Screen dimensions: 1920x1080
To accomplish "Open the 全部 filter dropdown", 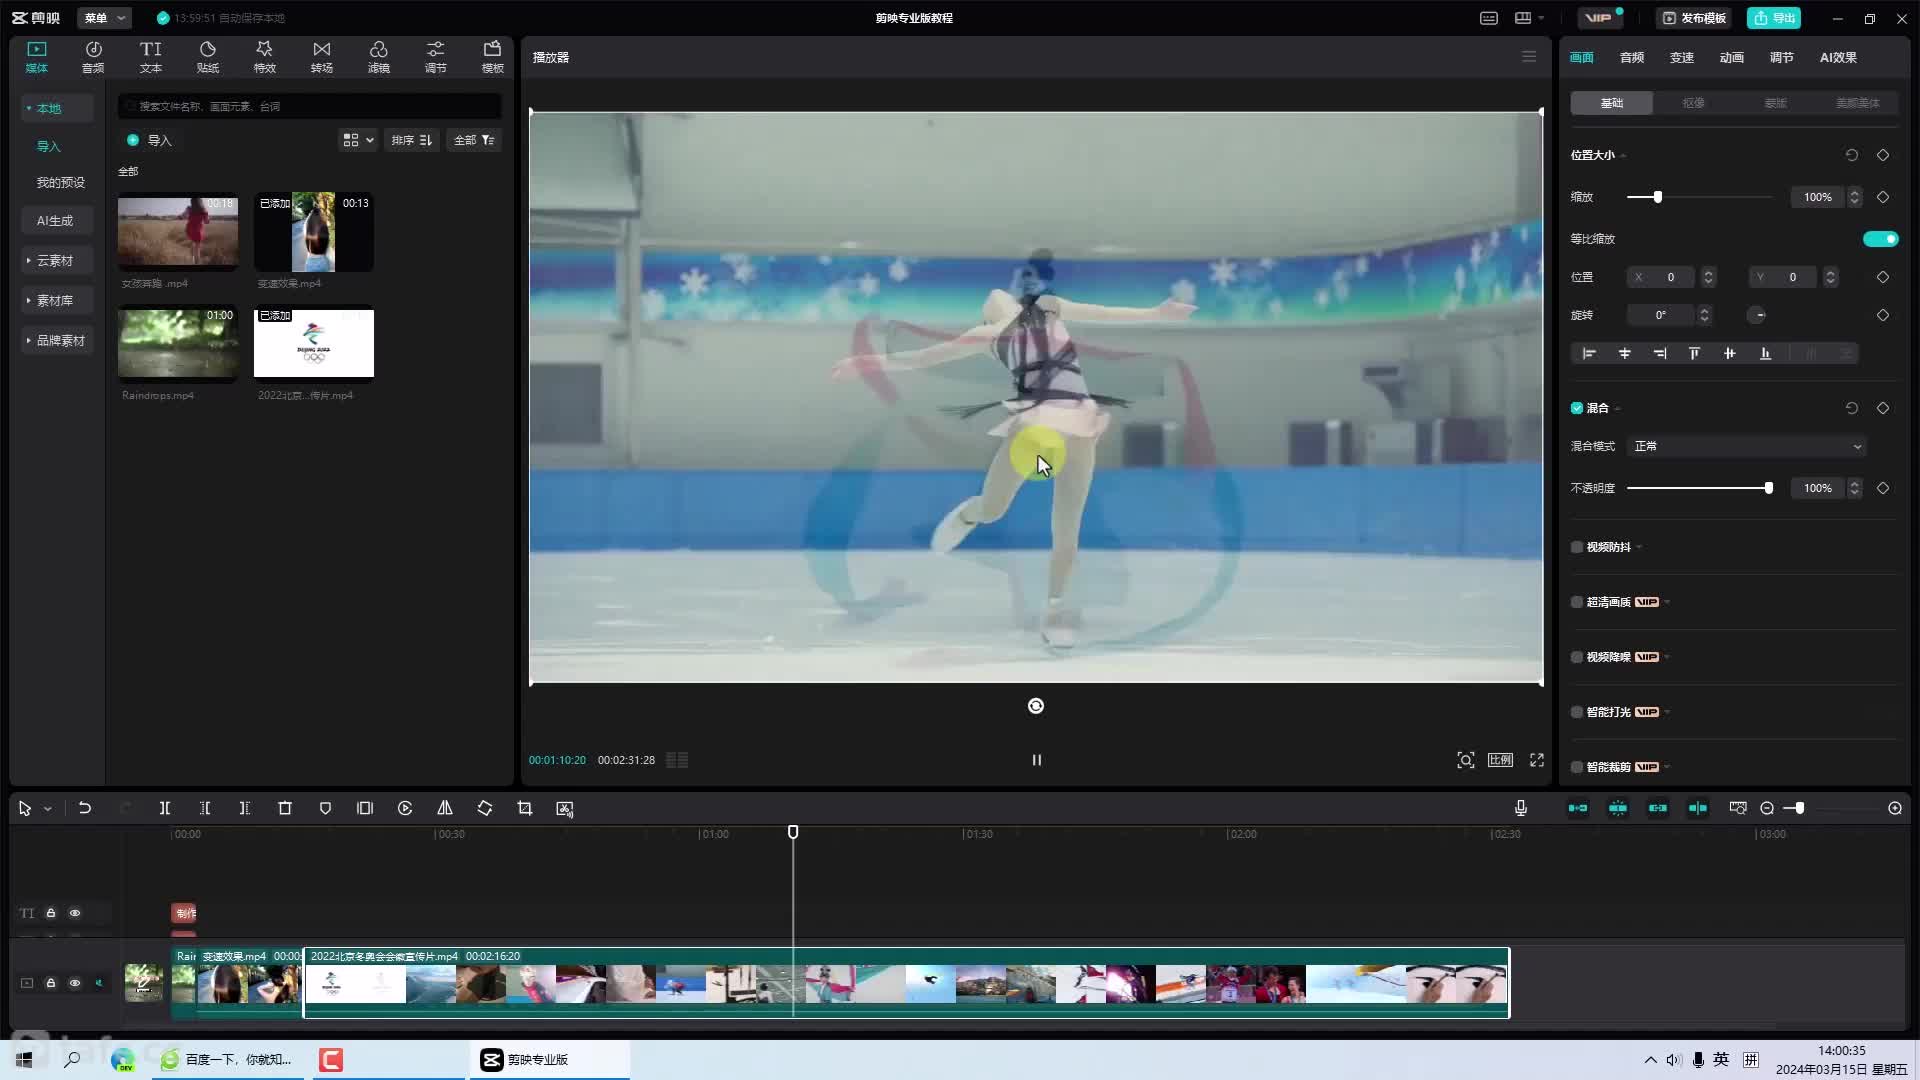I will [474, 140].
